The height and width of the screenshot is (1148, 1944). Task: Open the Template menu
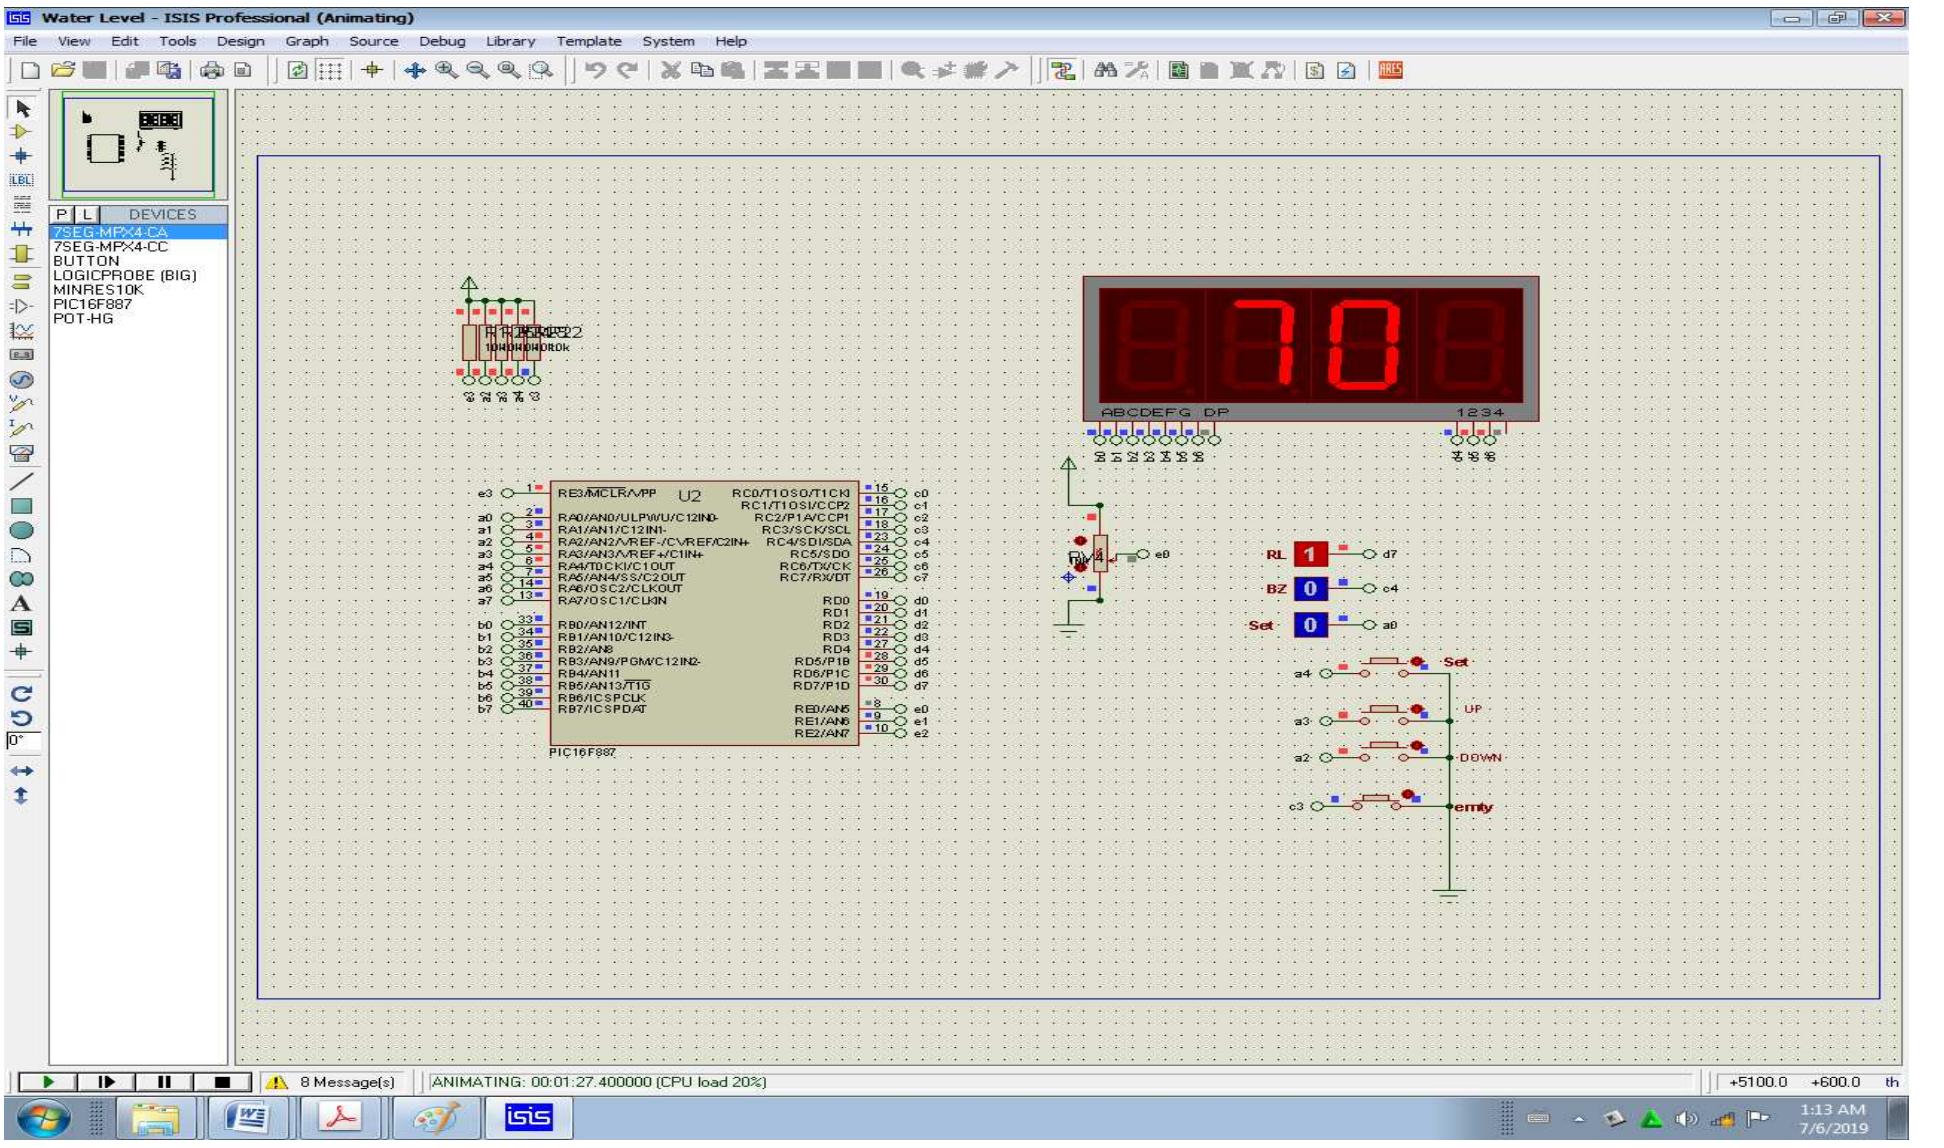[x=589, y=41]
